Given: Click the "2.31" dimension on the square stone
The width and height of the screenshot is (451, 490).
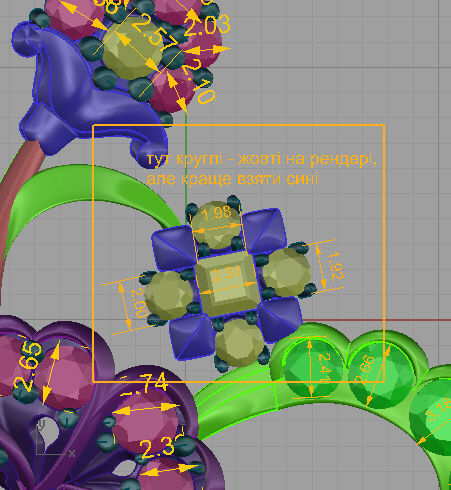Looking at the screenshot, I should (x=226, y=274).
